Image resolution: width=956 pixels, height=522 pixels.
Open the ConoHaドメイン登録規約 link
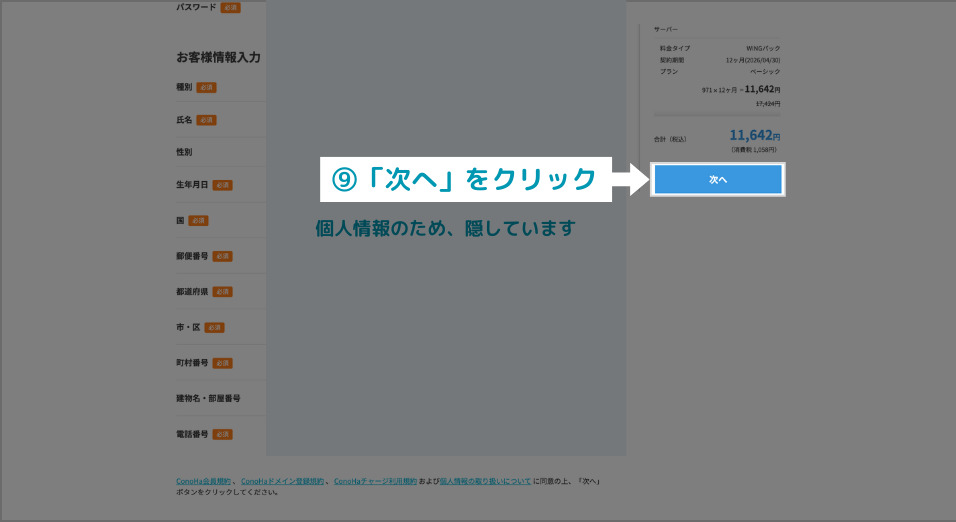pos(282,481)
